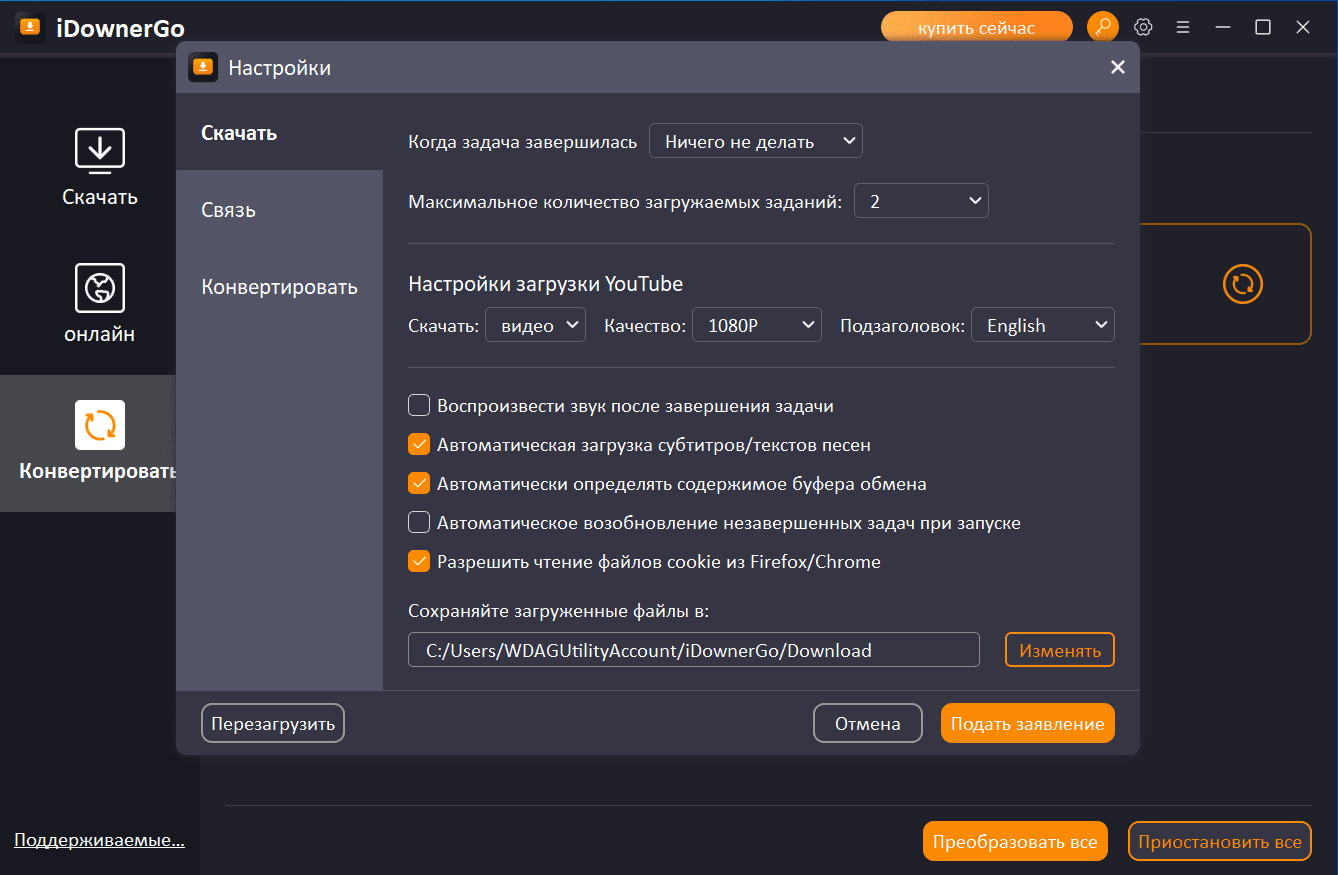The width and height of the screenshot is (1338, 875).
Task: Click the купить сейчас button
Action: [x=977, y=27]
